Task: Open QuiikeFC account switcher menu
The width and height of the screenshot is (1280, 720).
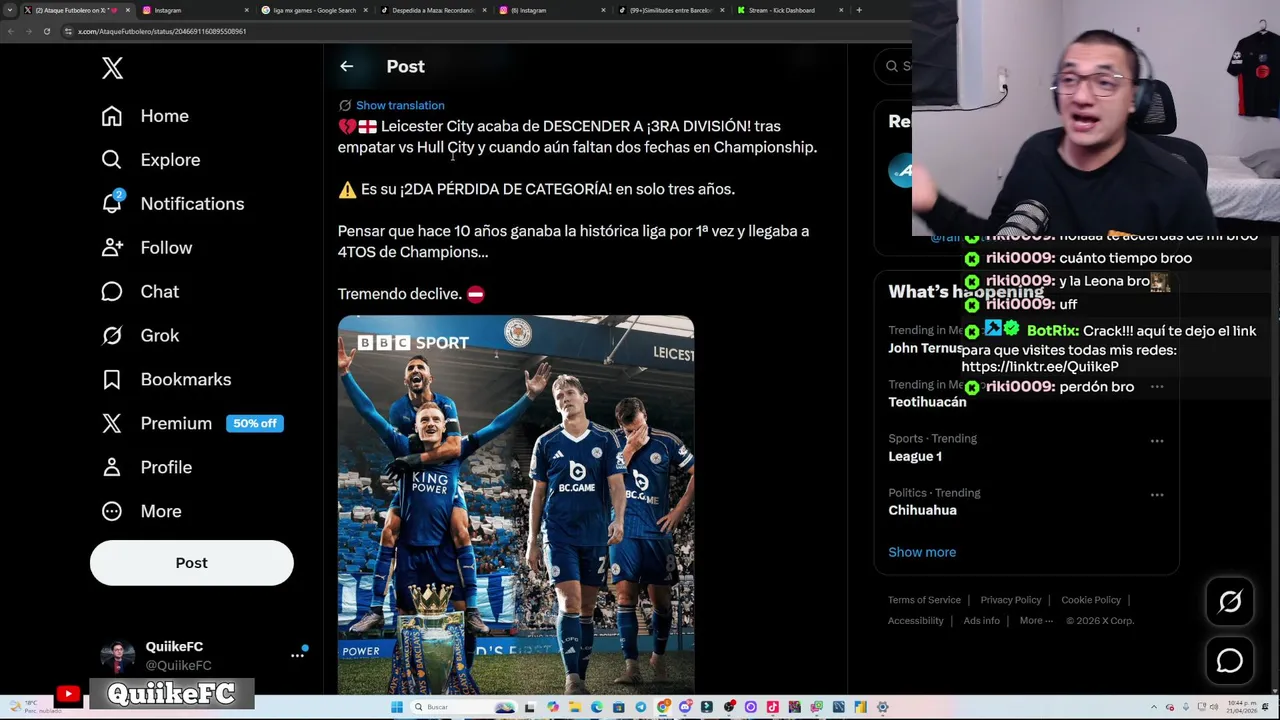Action: [297, 655]
